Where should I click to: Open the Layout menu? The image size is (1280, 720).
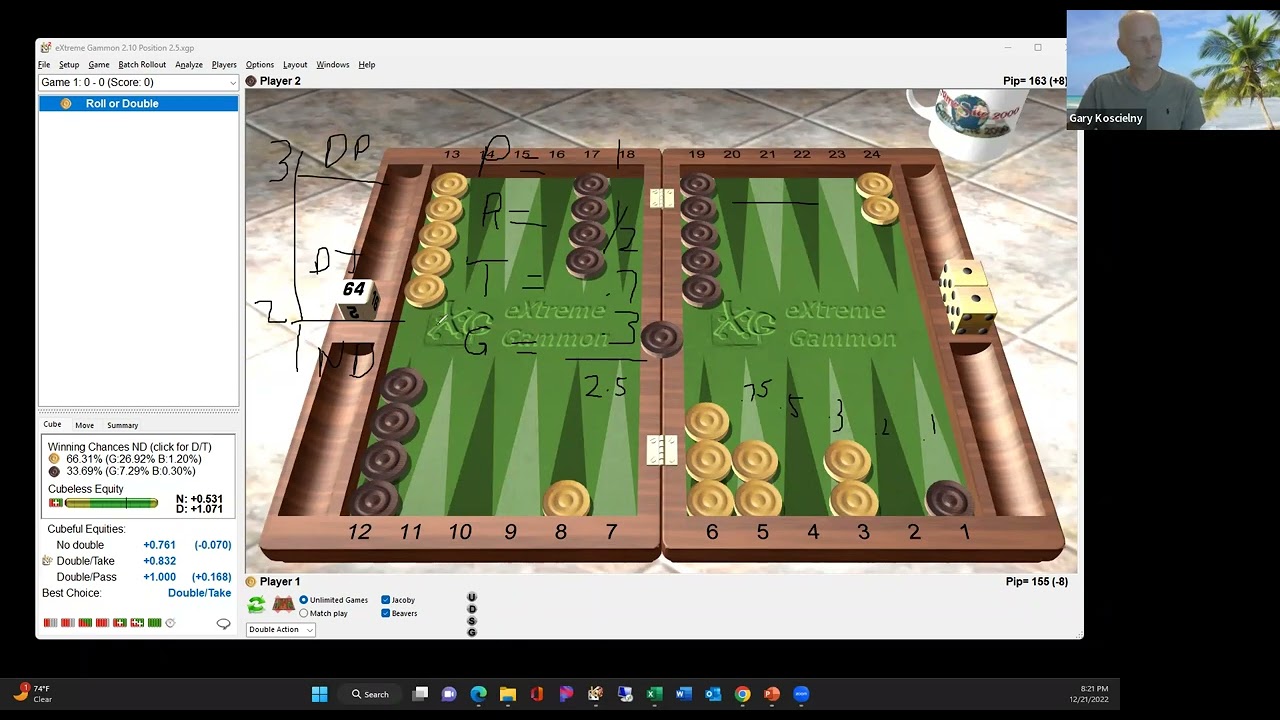(295, 65)
